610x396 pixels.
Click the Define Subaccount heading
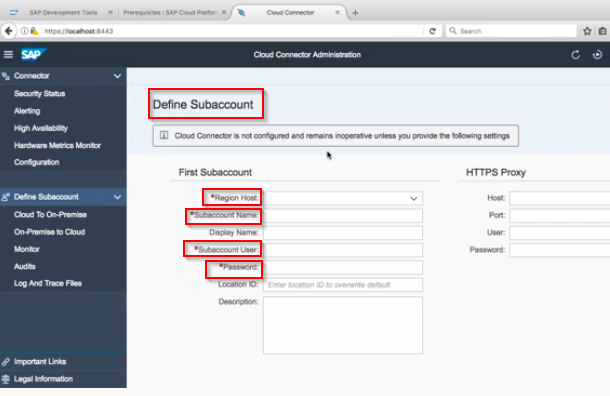(203, 105)
